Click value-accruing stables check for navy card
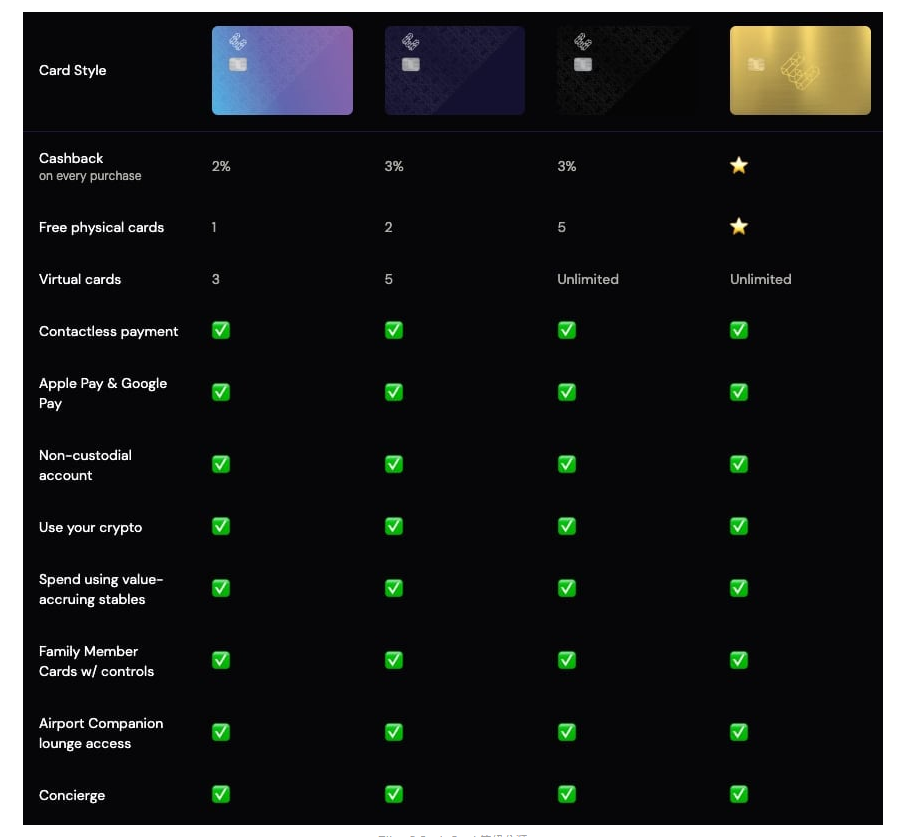Image resolution: width=897 pixels, height=837 pixels. pos(394,588)
